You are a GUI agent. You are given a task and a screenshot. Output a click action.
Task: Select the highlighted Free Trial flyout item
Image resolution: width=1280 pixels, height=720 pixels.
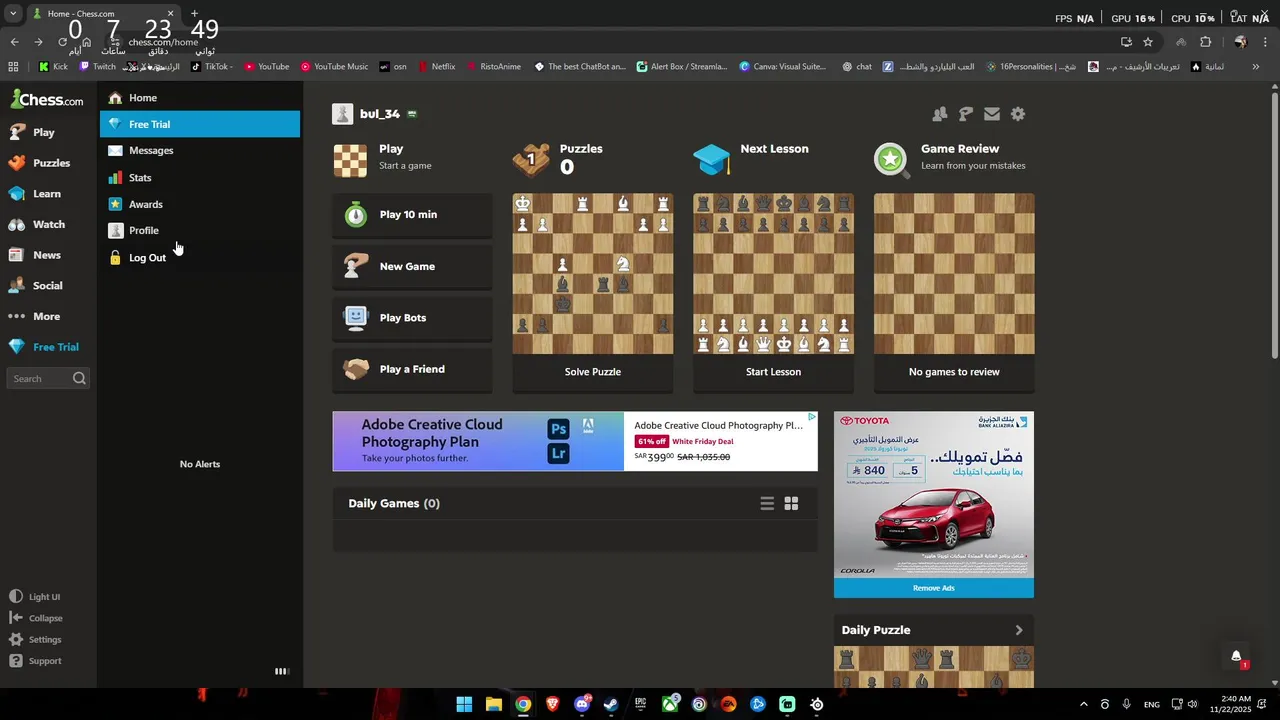click(x=200, y=124)
